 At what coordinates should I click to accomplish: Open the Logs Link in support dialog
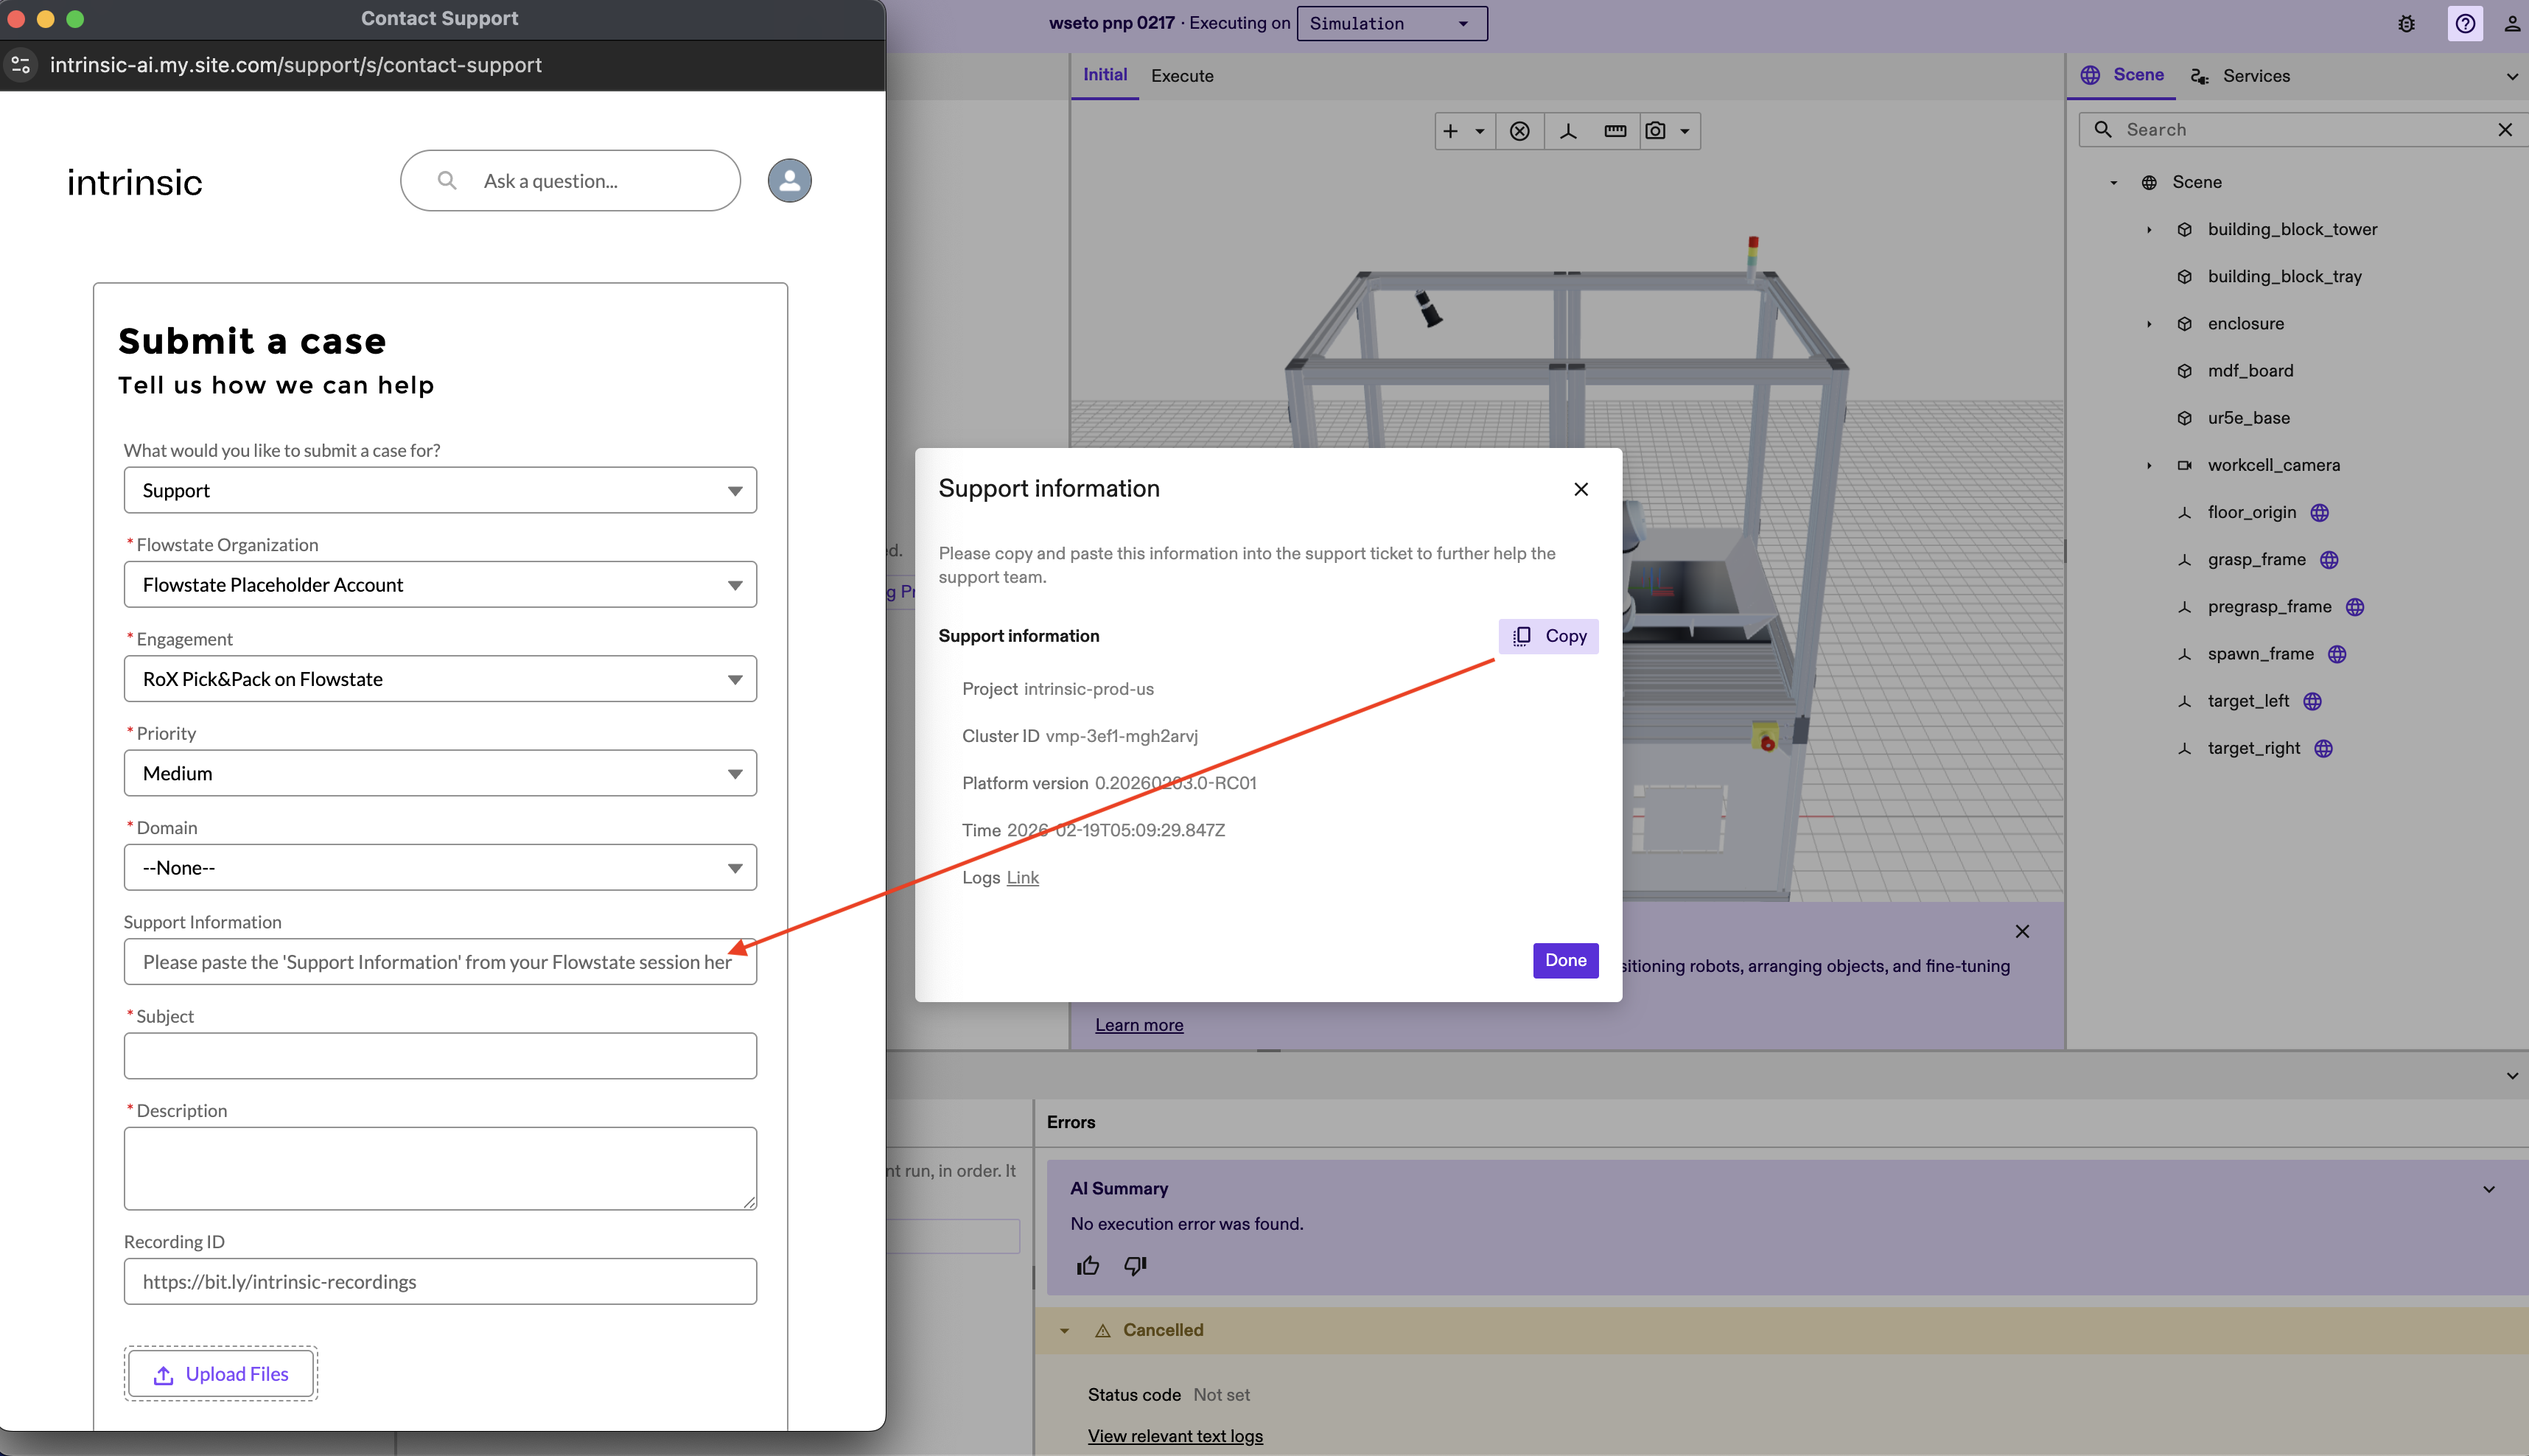tap(1022, 877)
